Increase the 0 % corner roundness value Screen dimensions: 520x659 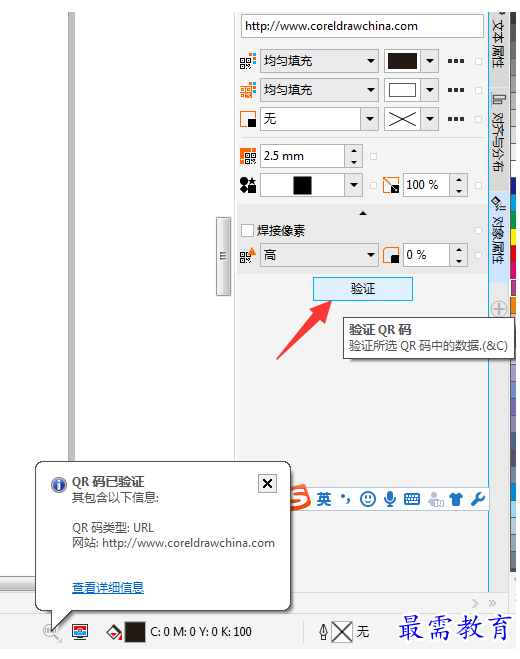[458, 250]
